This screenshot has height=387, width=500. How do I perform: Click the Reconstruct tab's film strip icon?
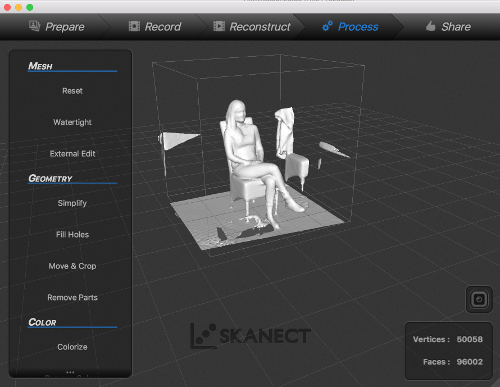click(219, 26)
